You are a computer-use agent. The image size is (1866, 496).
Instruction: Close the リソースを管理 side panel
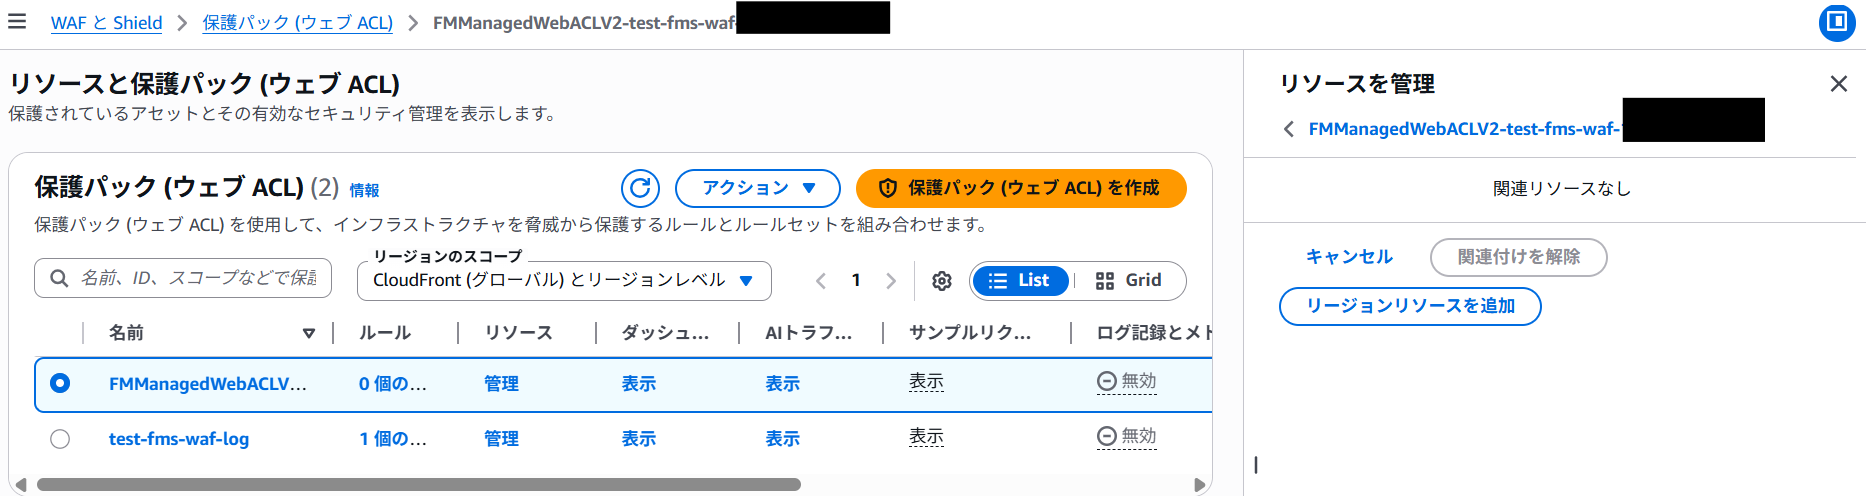(1838, 84)
